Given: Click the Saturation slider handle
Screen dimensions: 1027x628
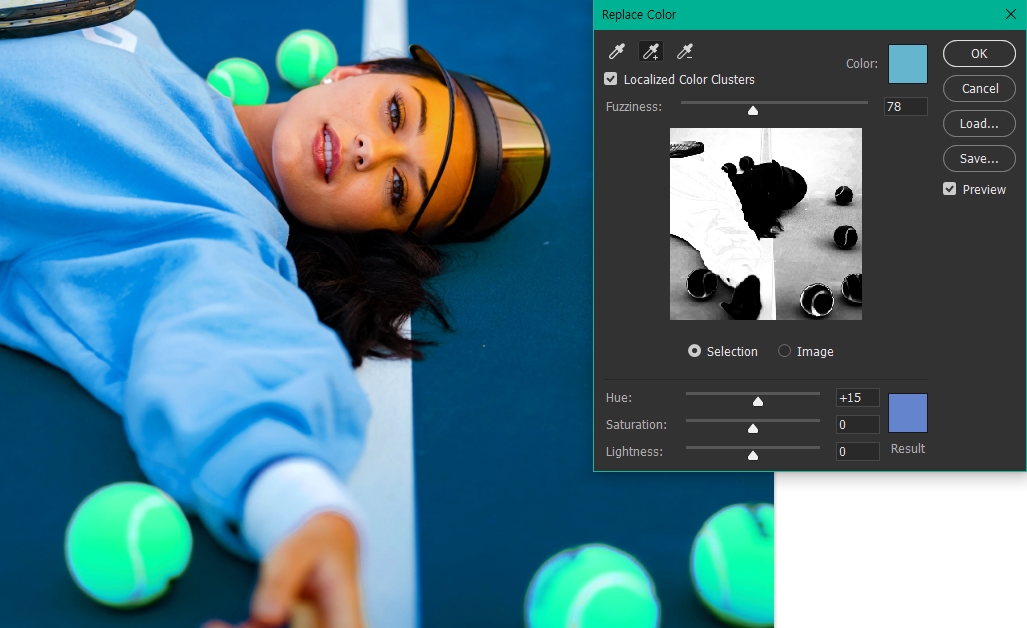Looking at the screenshot, I should pos(753,428).
